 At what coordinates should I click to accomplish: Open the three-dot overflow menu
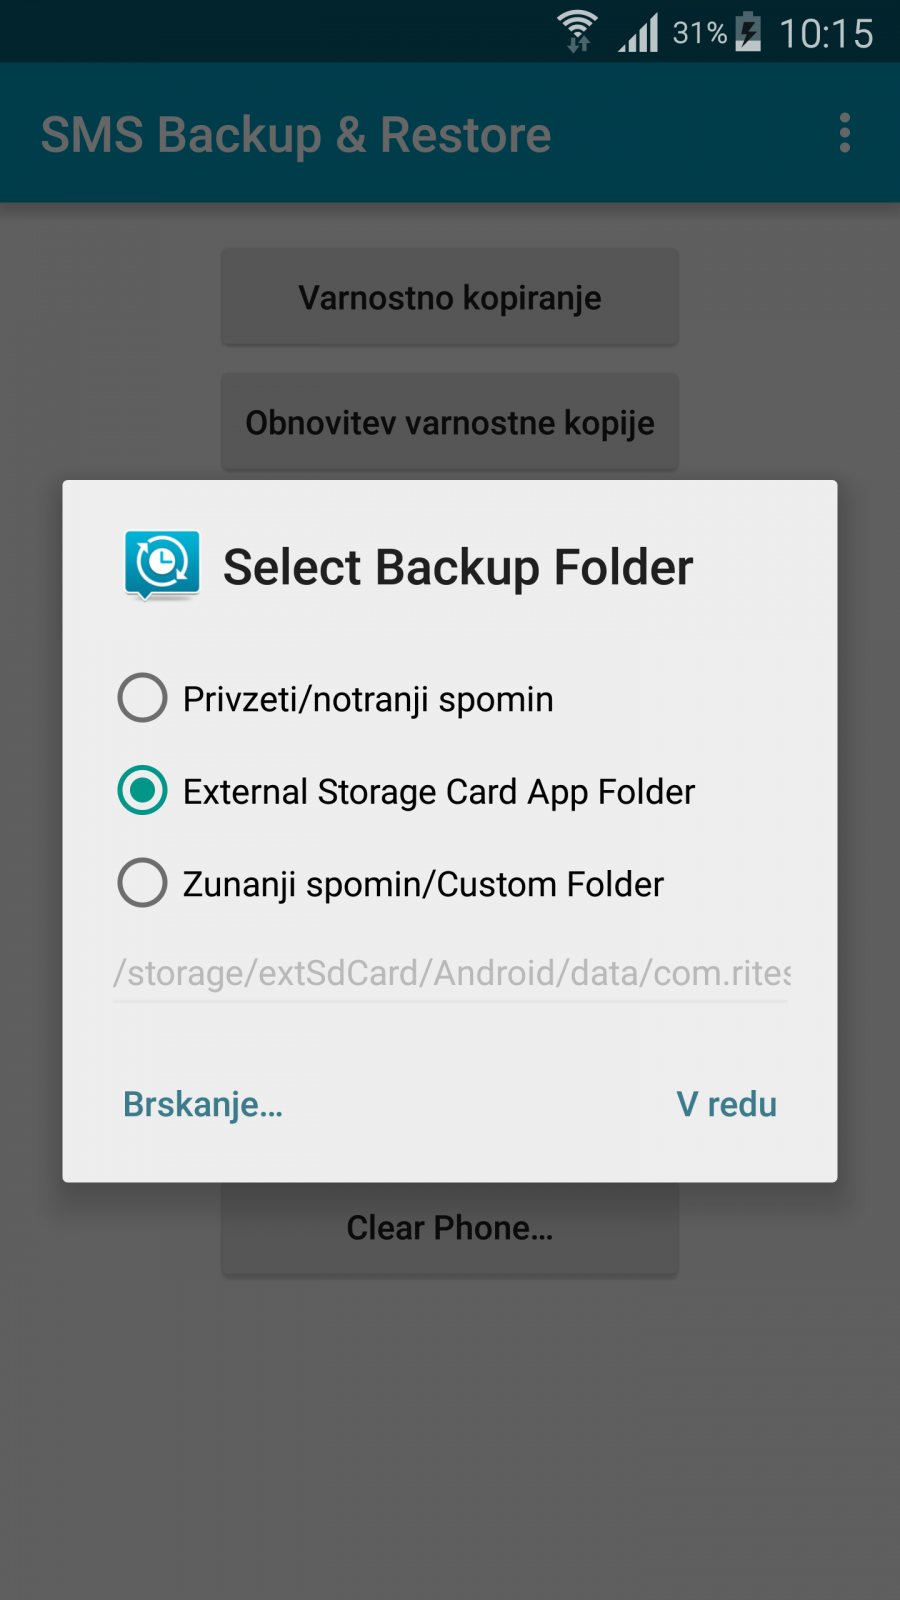point(845,133)
